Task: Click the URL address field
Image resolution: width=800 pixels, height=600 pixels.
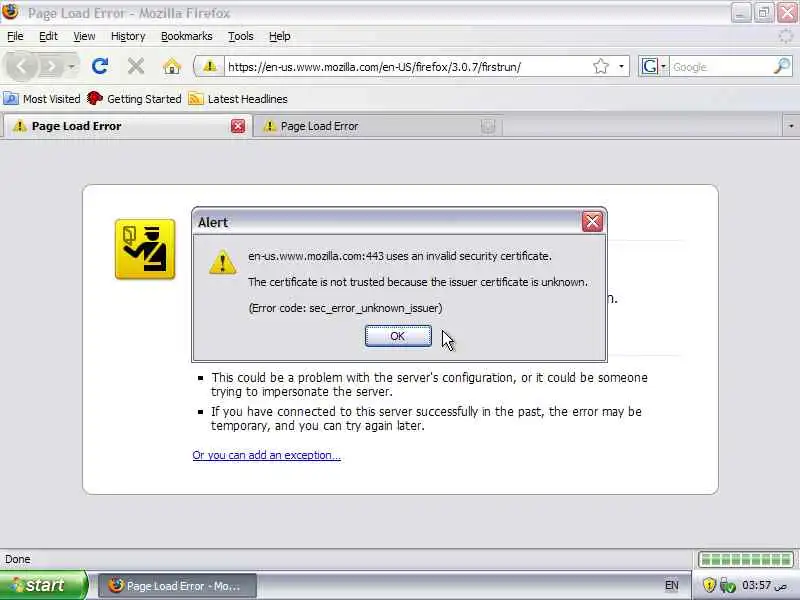Action: point(408,67)
